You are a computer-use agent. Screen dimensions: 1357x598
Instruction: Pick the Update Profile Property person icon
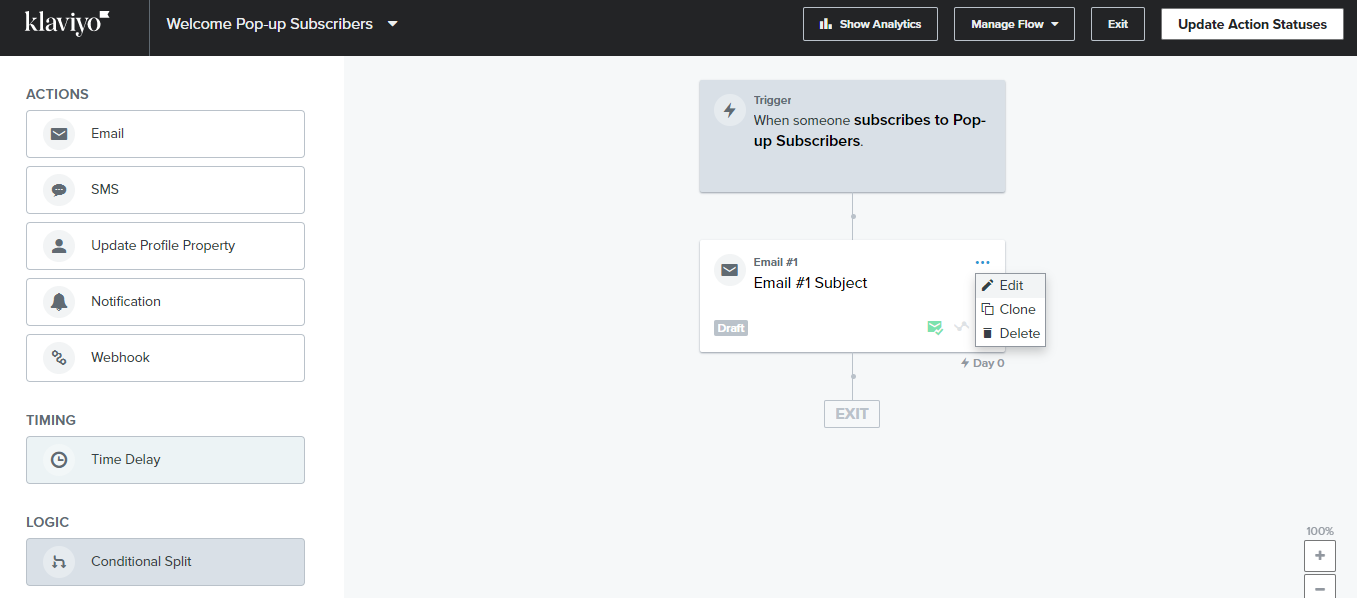59,246
